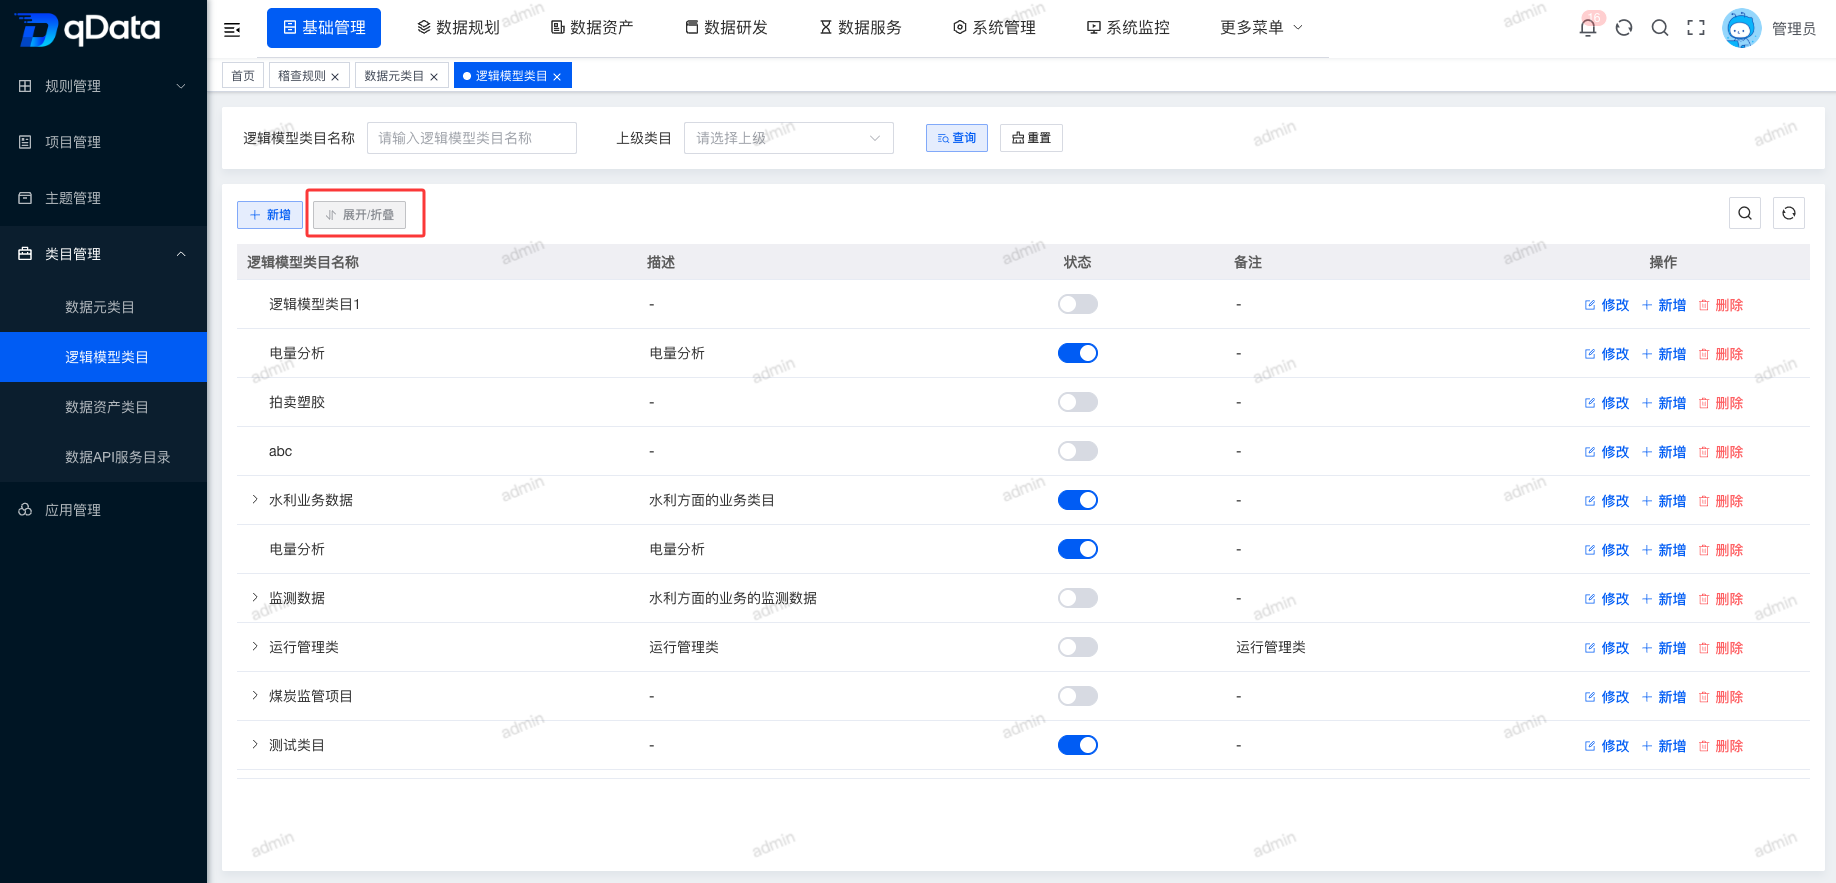Toggle status of 监测数据
1836x883 pixels.
tap(1078, 598)
